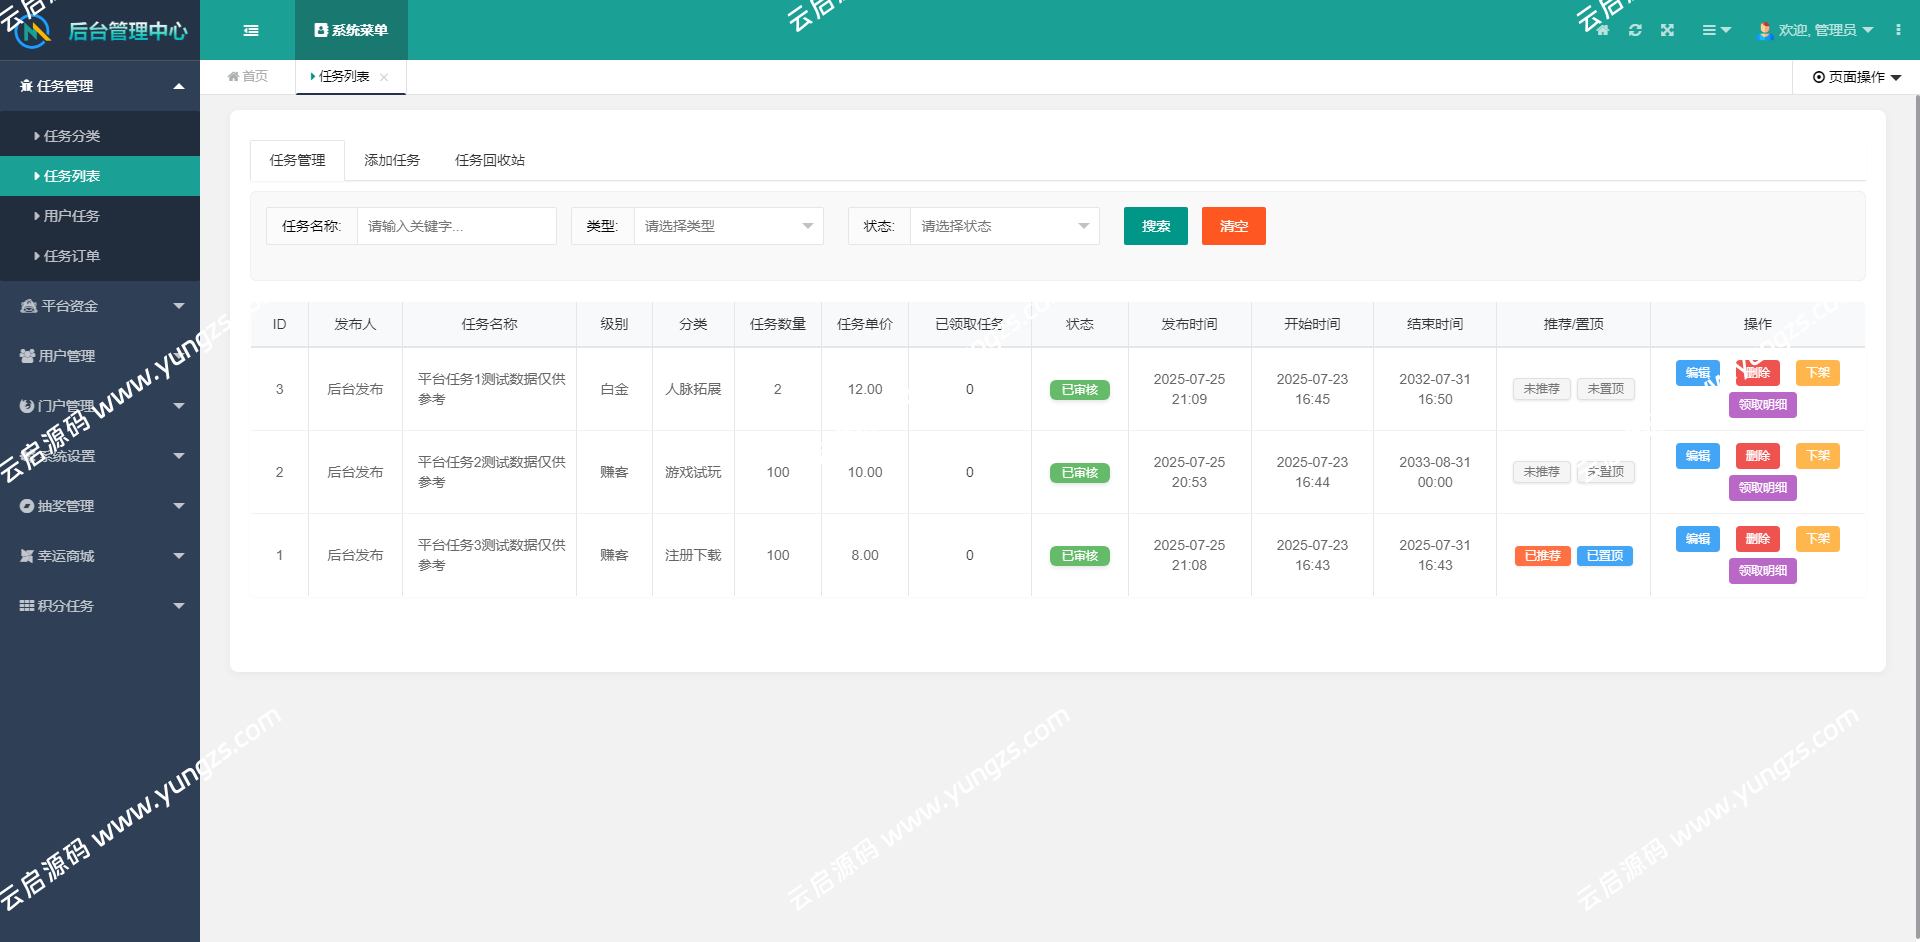The image size is (1920, 942).
Task: Toggle 已推荐 status on task ID 1
Action: click(1542, 555)
